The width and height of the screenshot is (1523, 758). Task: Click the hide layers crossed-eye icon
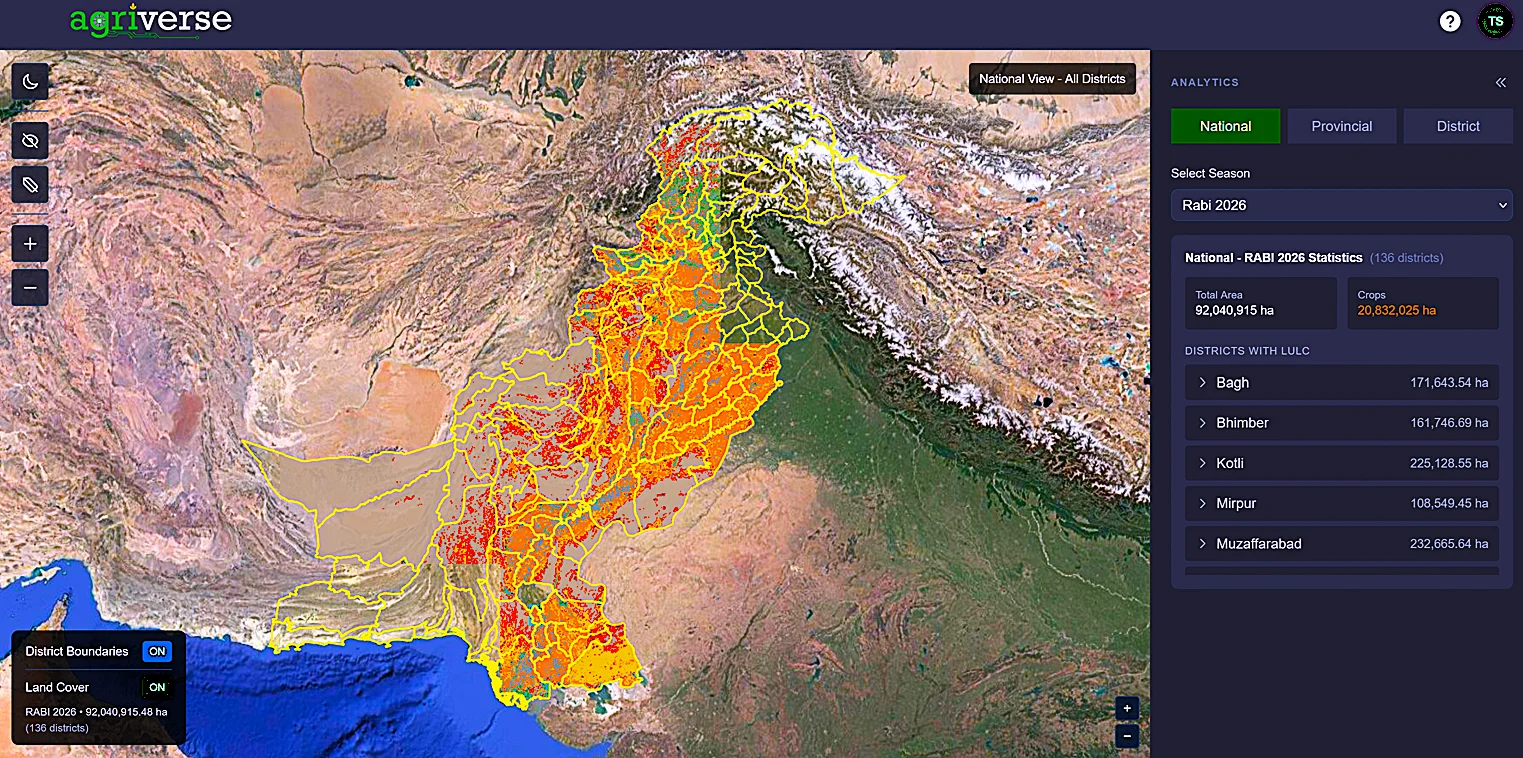(x=30, y=141)
